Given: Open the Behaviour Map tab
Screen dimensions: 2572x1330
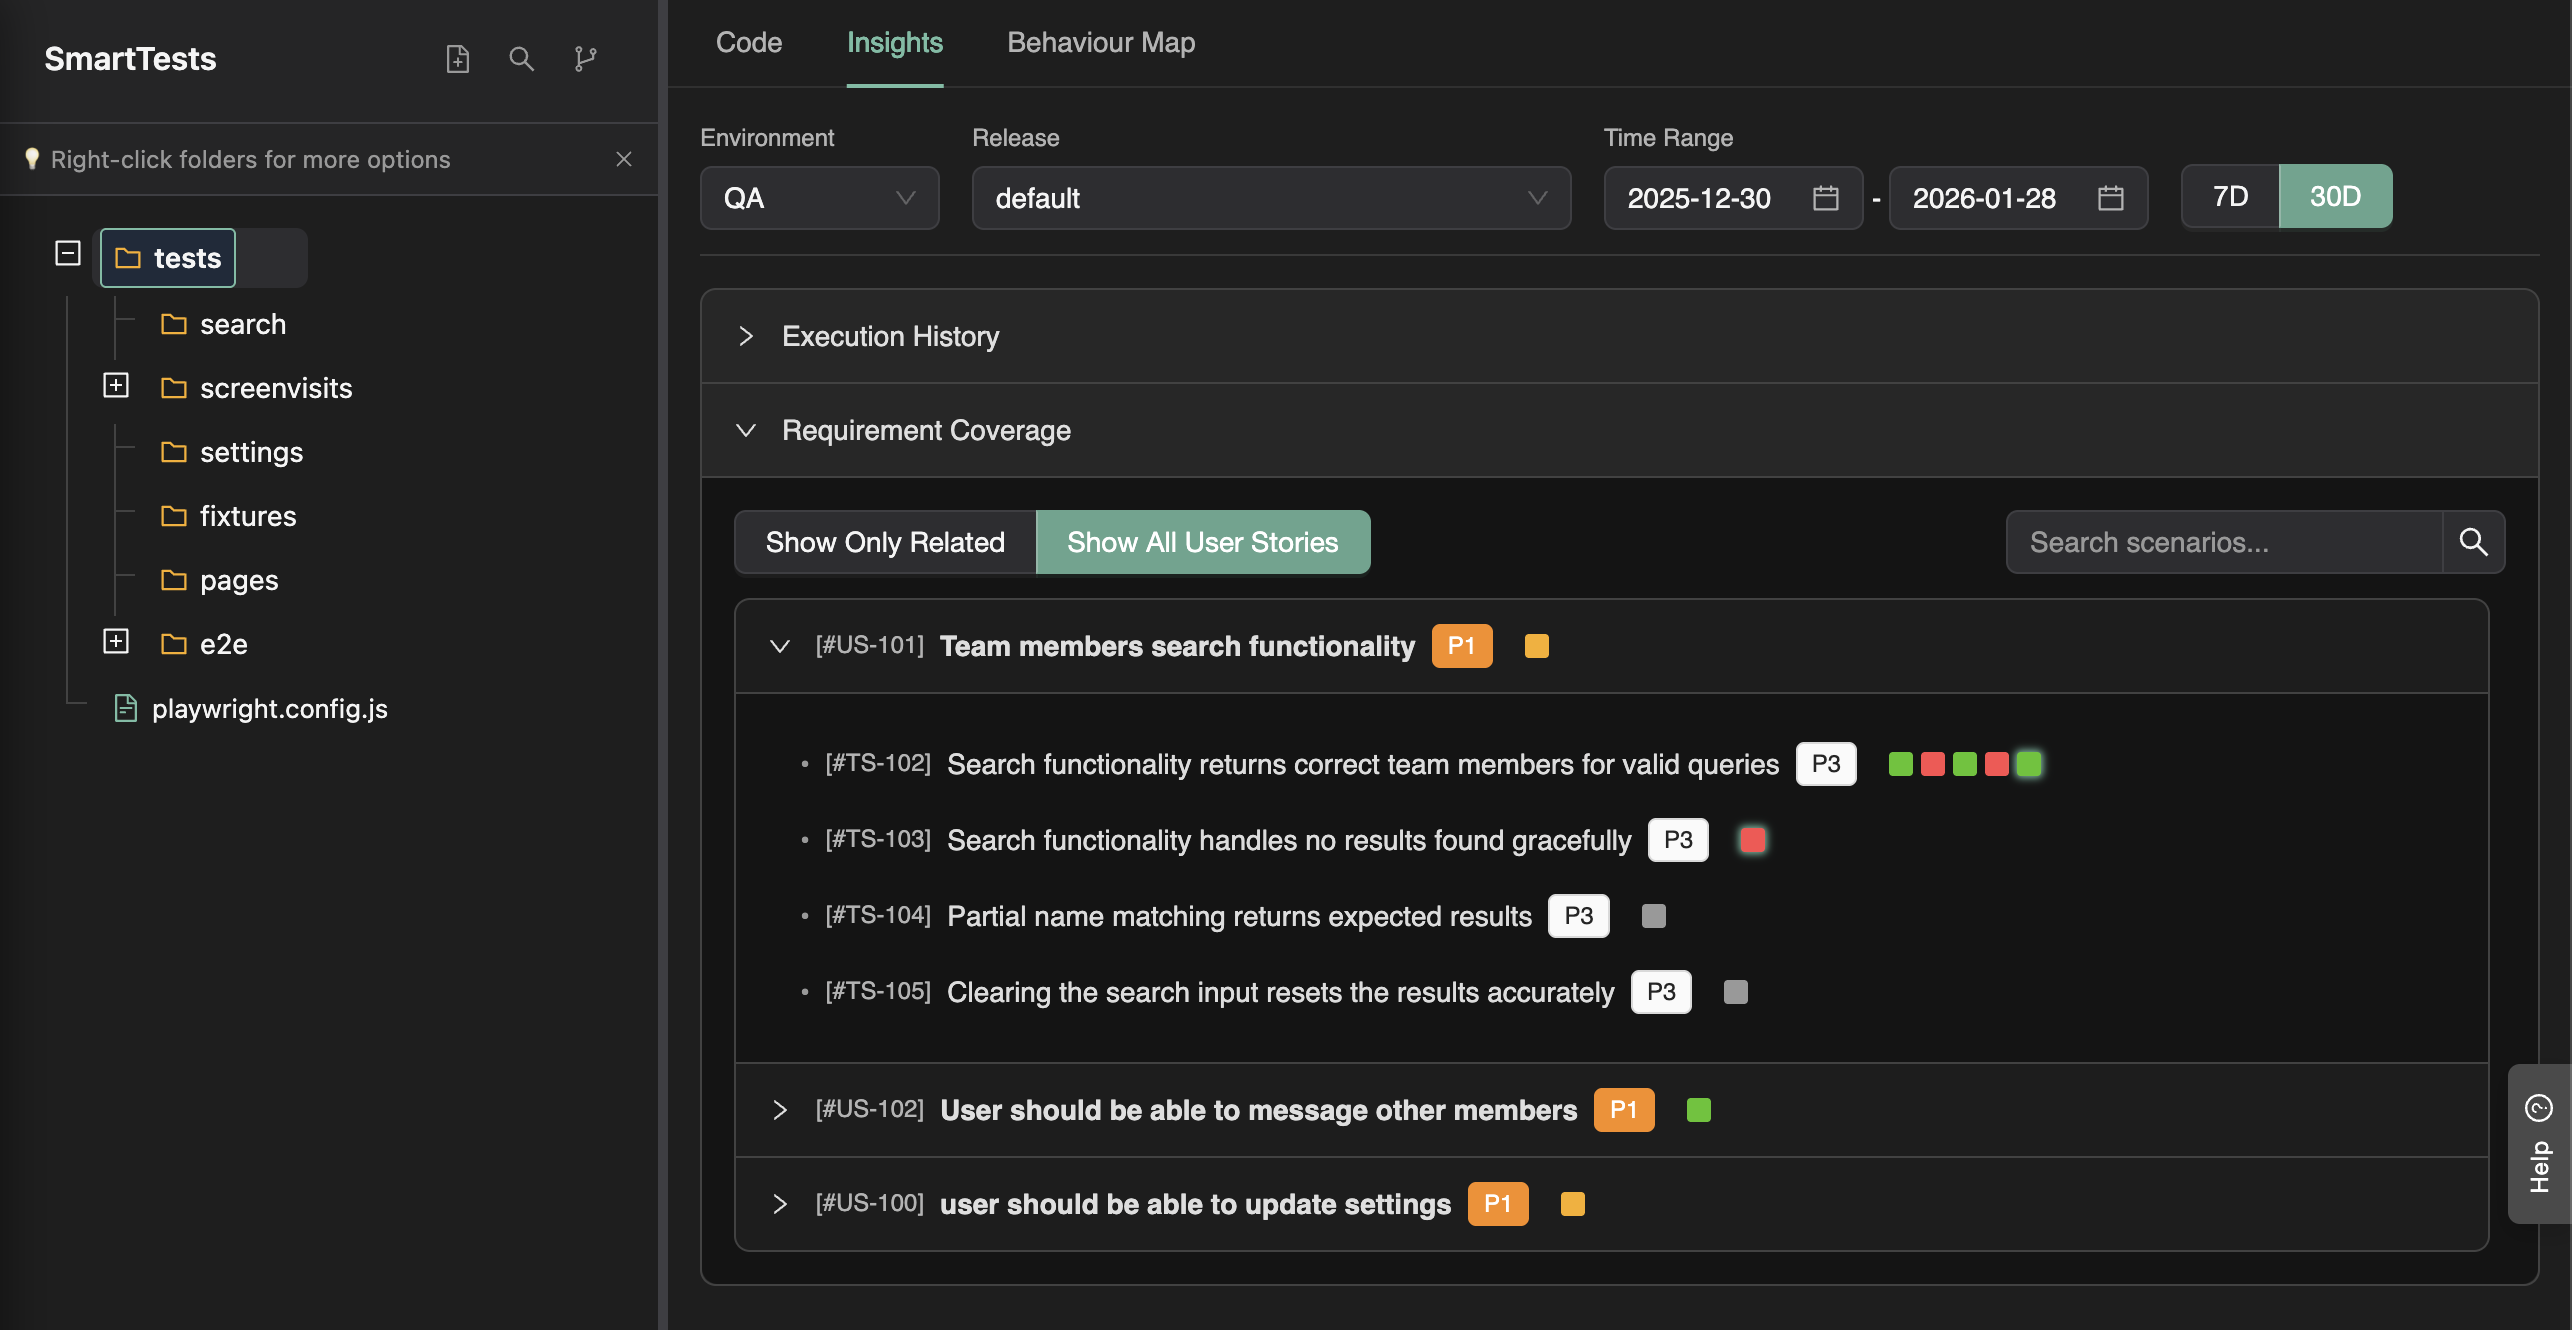Looking at the screenshot, I should pos(1101,42).
